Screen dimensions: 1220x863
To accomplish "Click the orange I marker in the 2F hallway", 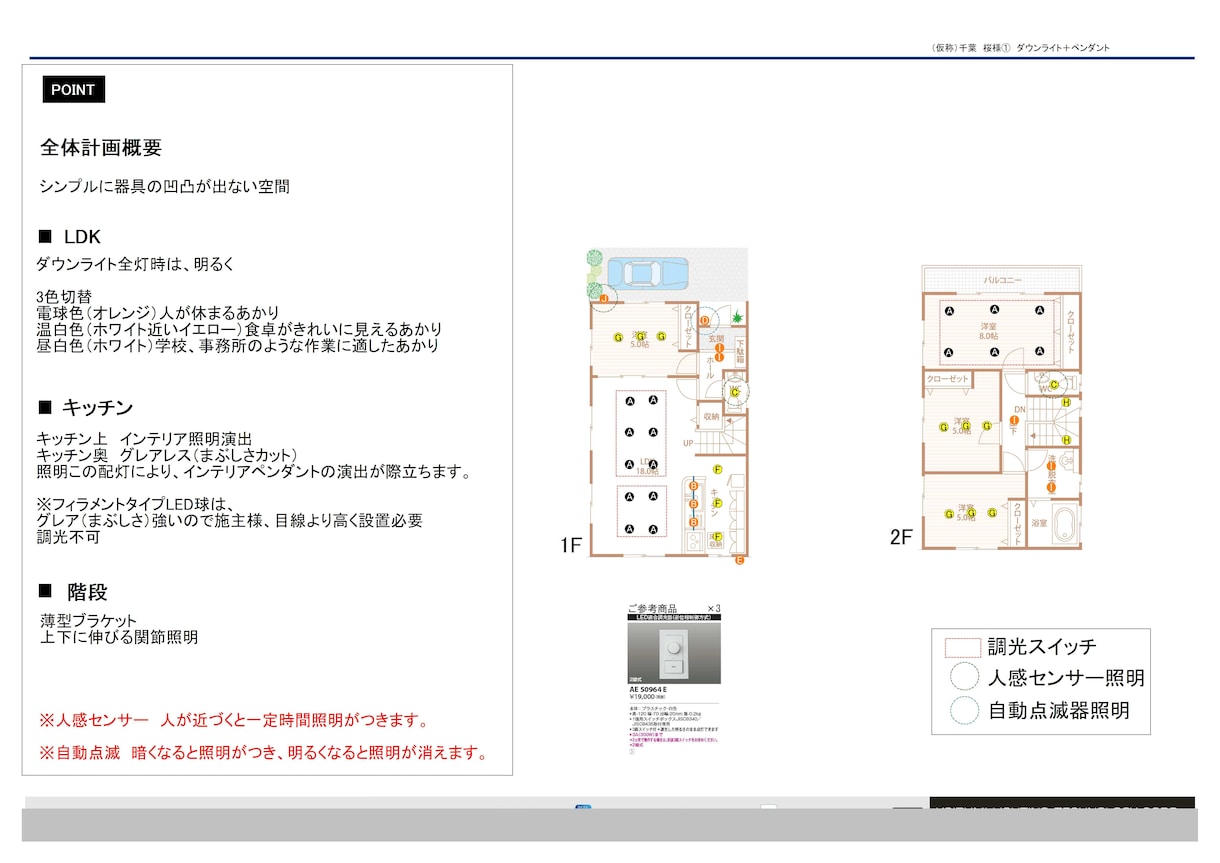I will click(1014, 420).
